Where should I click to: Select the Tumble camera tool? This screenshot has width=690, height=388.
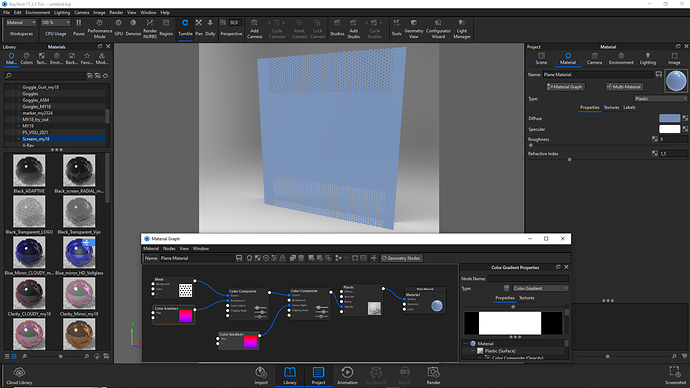(185, 28)
